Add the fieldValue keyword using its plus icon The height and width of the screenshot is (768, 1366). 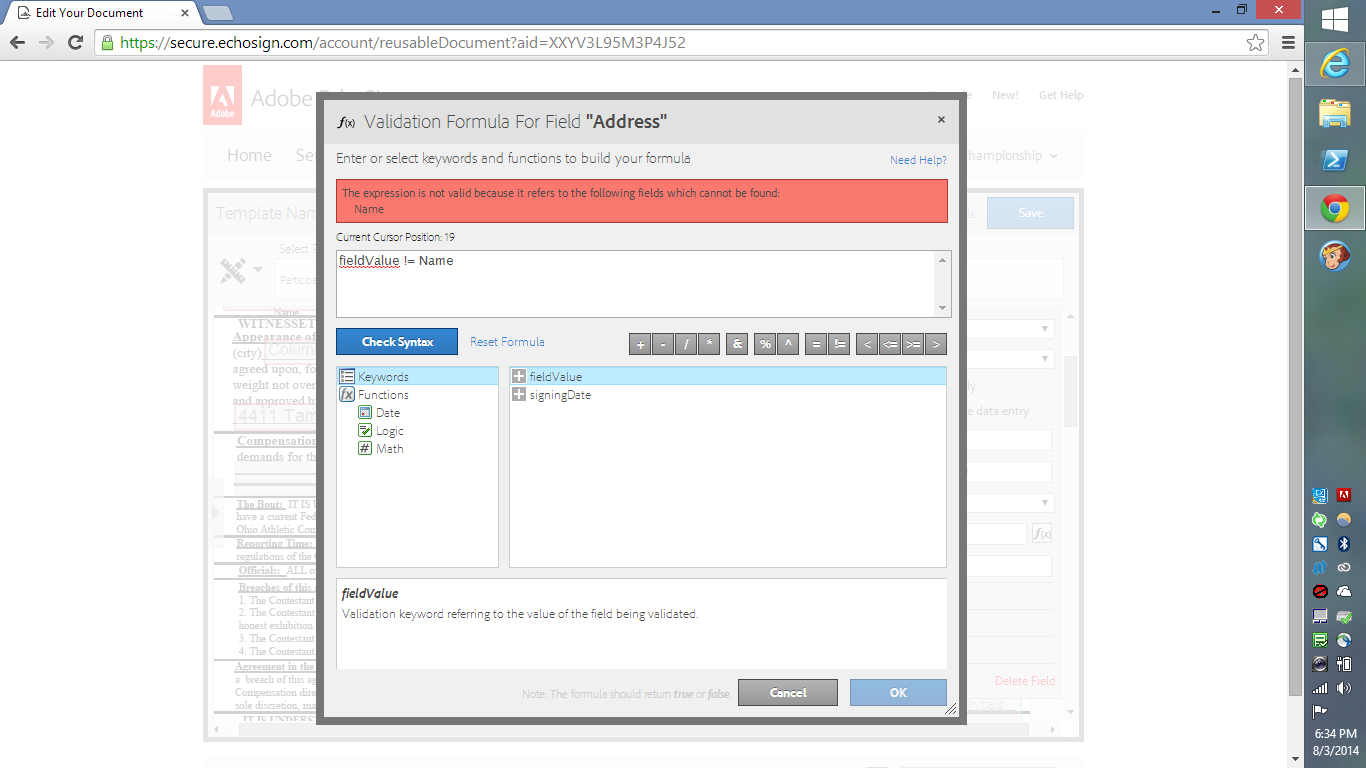coord(519,377)
